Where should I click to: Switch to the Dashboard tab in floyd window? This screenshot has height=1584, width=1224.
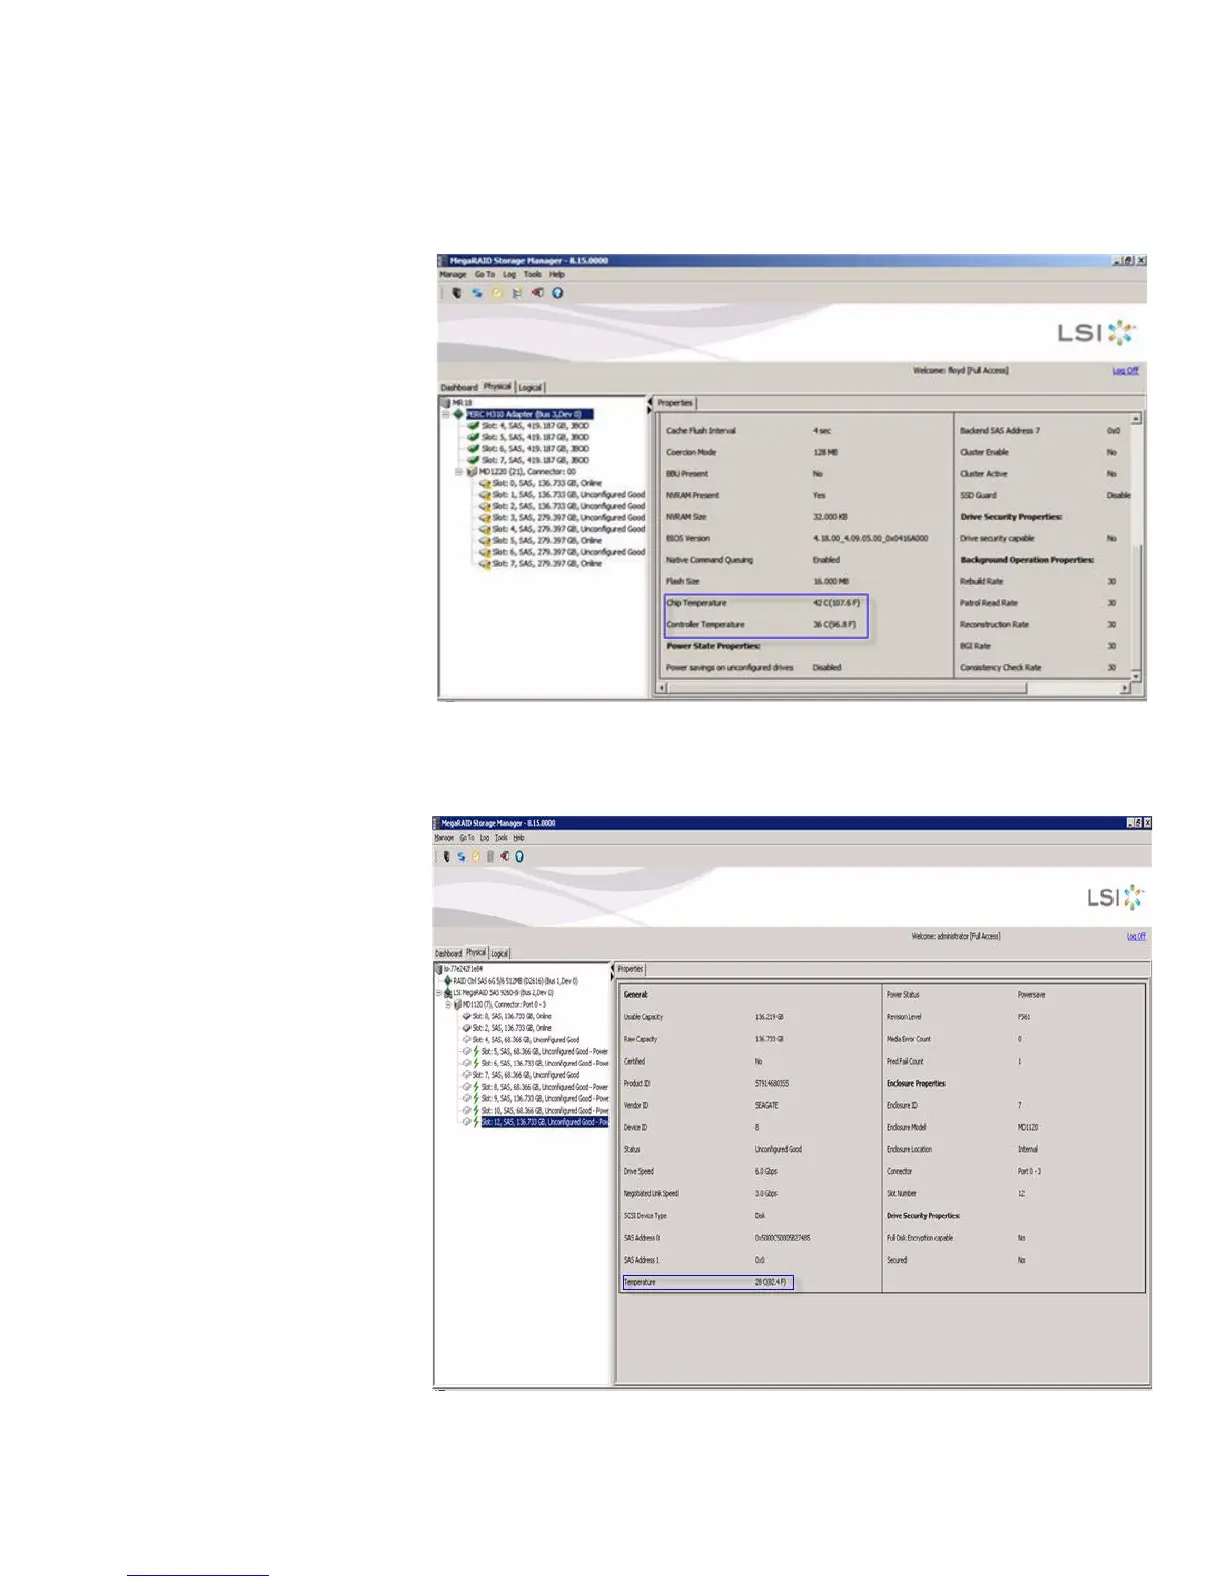point(459,387)
